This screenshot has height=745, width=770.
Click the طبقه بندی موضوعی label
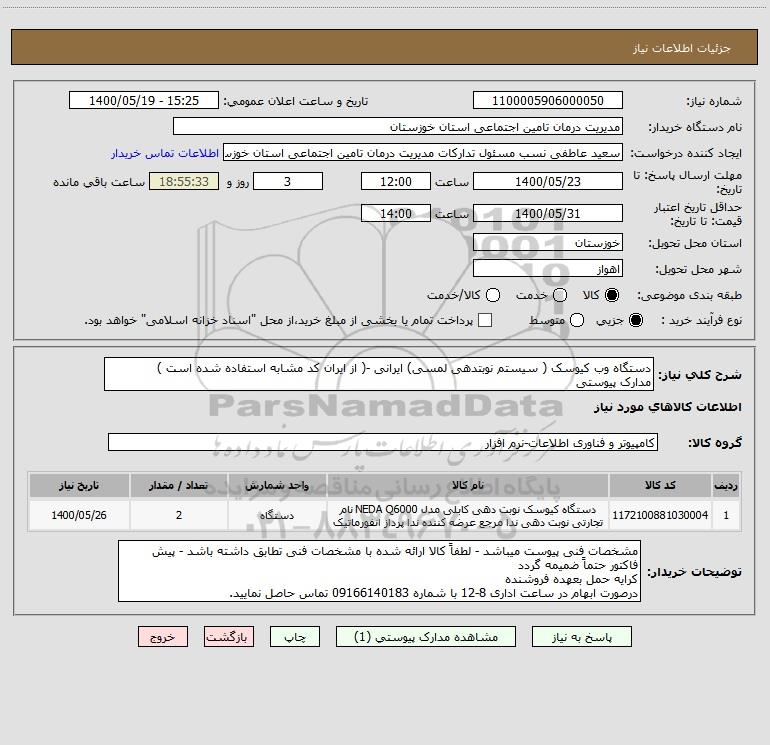[689, 296]
